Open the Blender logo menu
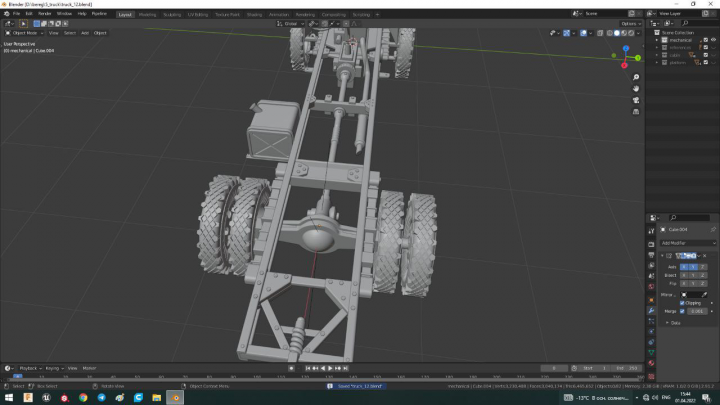The image size is (720, 405). click(x=6, y=14)
